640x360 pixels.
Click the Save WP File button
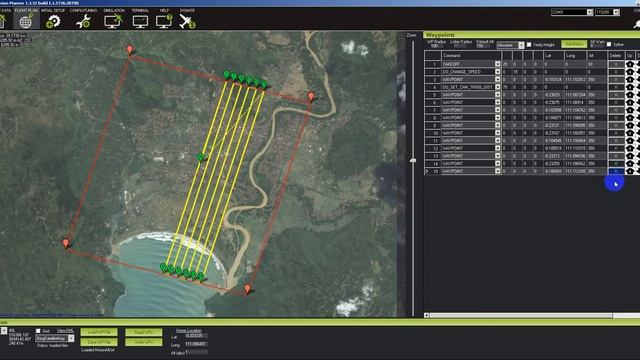(99, 342)
